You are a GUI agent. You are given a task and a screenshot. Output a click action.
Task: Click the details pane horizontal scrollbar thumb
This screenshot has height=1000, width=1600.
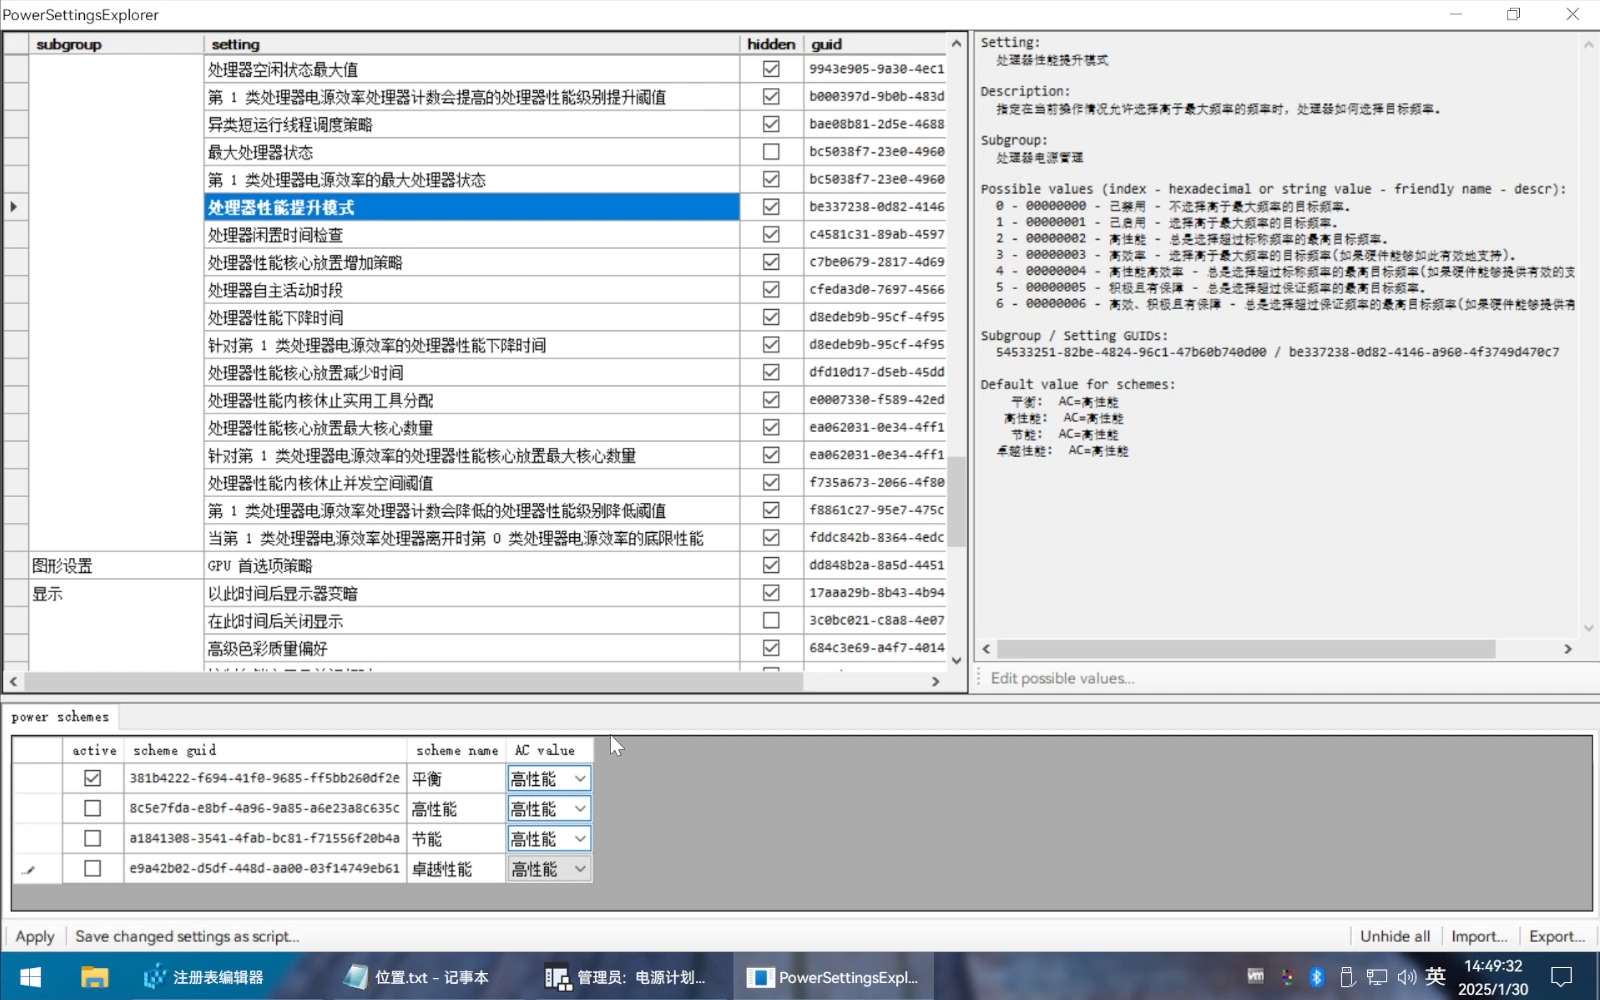pyautogui.click(x=1246, y=649)
